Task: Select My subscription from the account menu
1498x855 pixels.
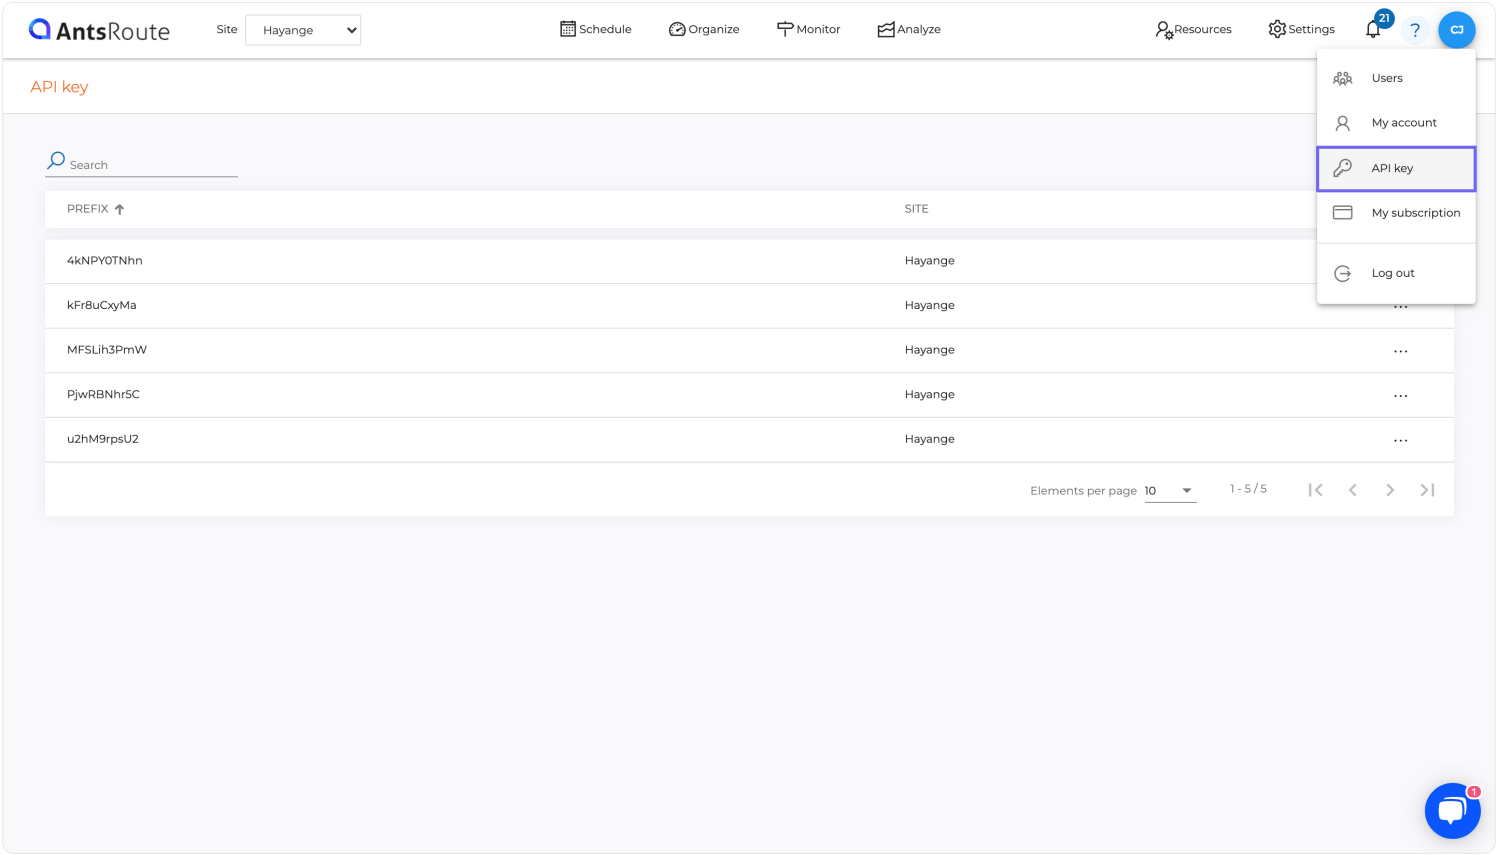Action: coord(1416,212)
